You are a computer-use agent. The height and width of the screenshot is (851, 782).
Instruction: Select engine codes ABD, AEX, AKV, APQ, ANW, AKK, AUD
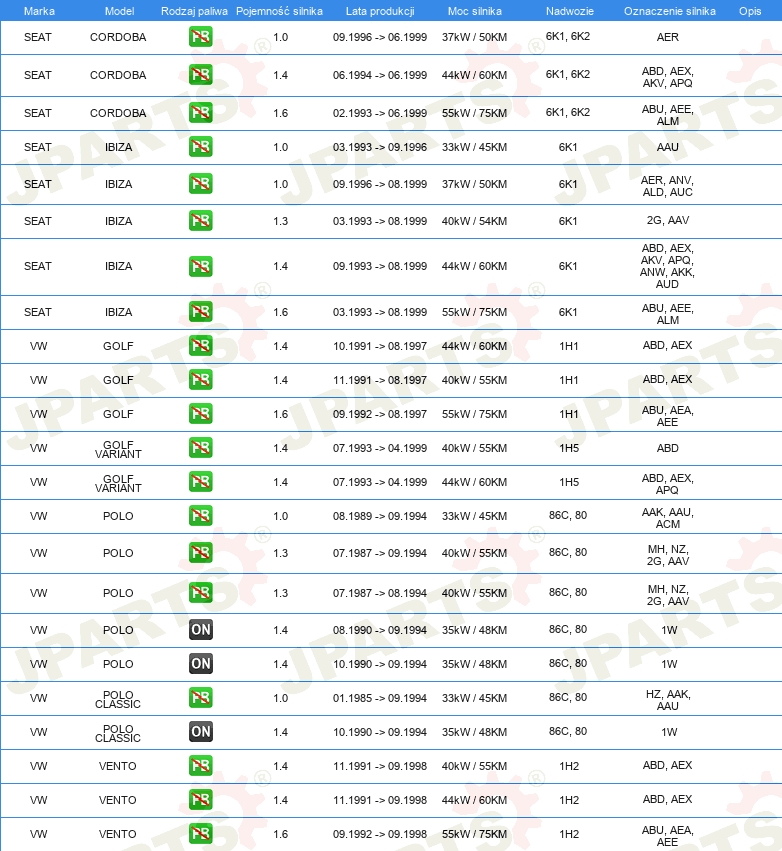pyautogui.click(x=667, y=266)
